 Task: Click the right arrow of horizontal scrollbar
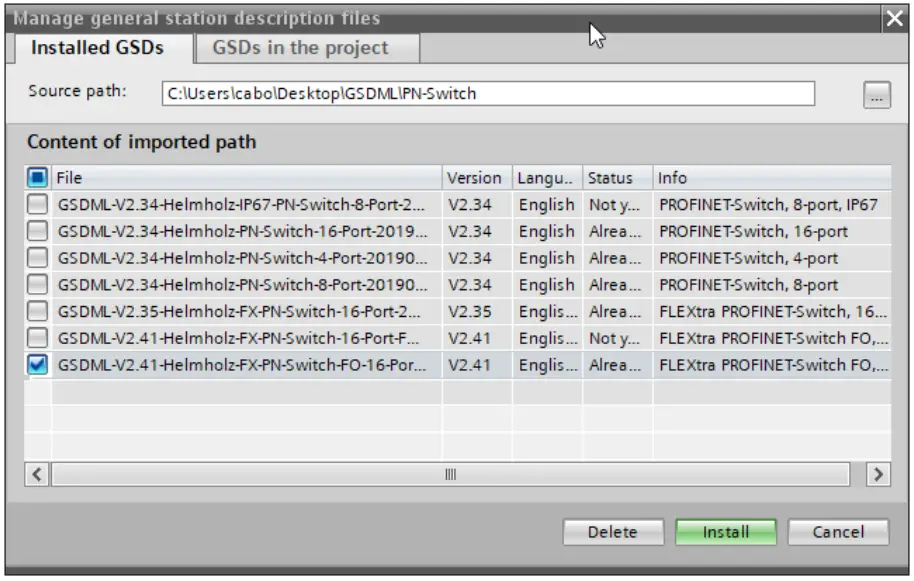[878, 474]
